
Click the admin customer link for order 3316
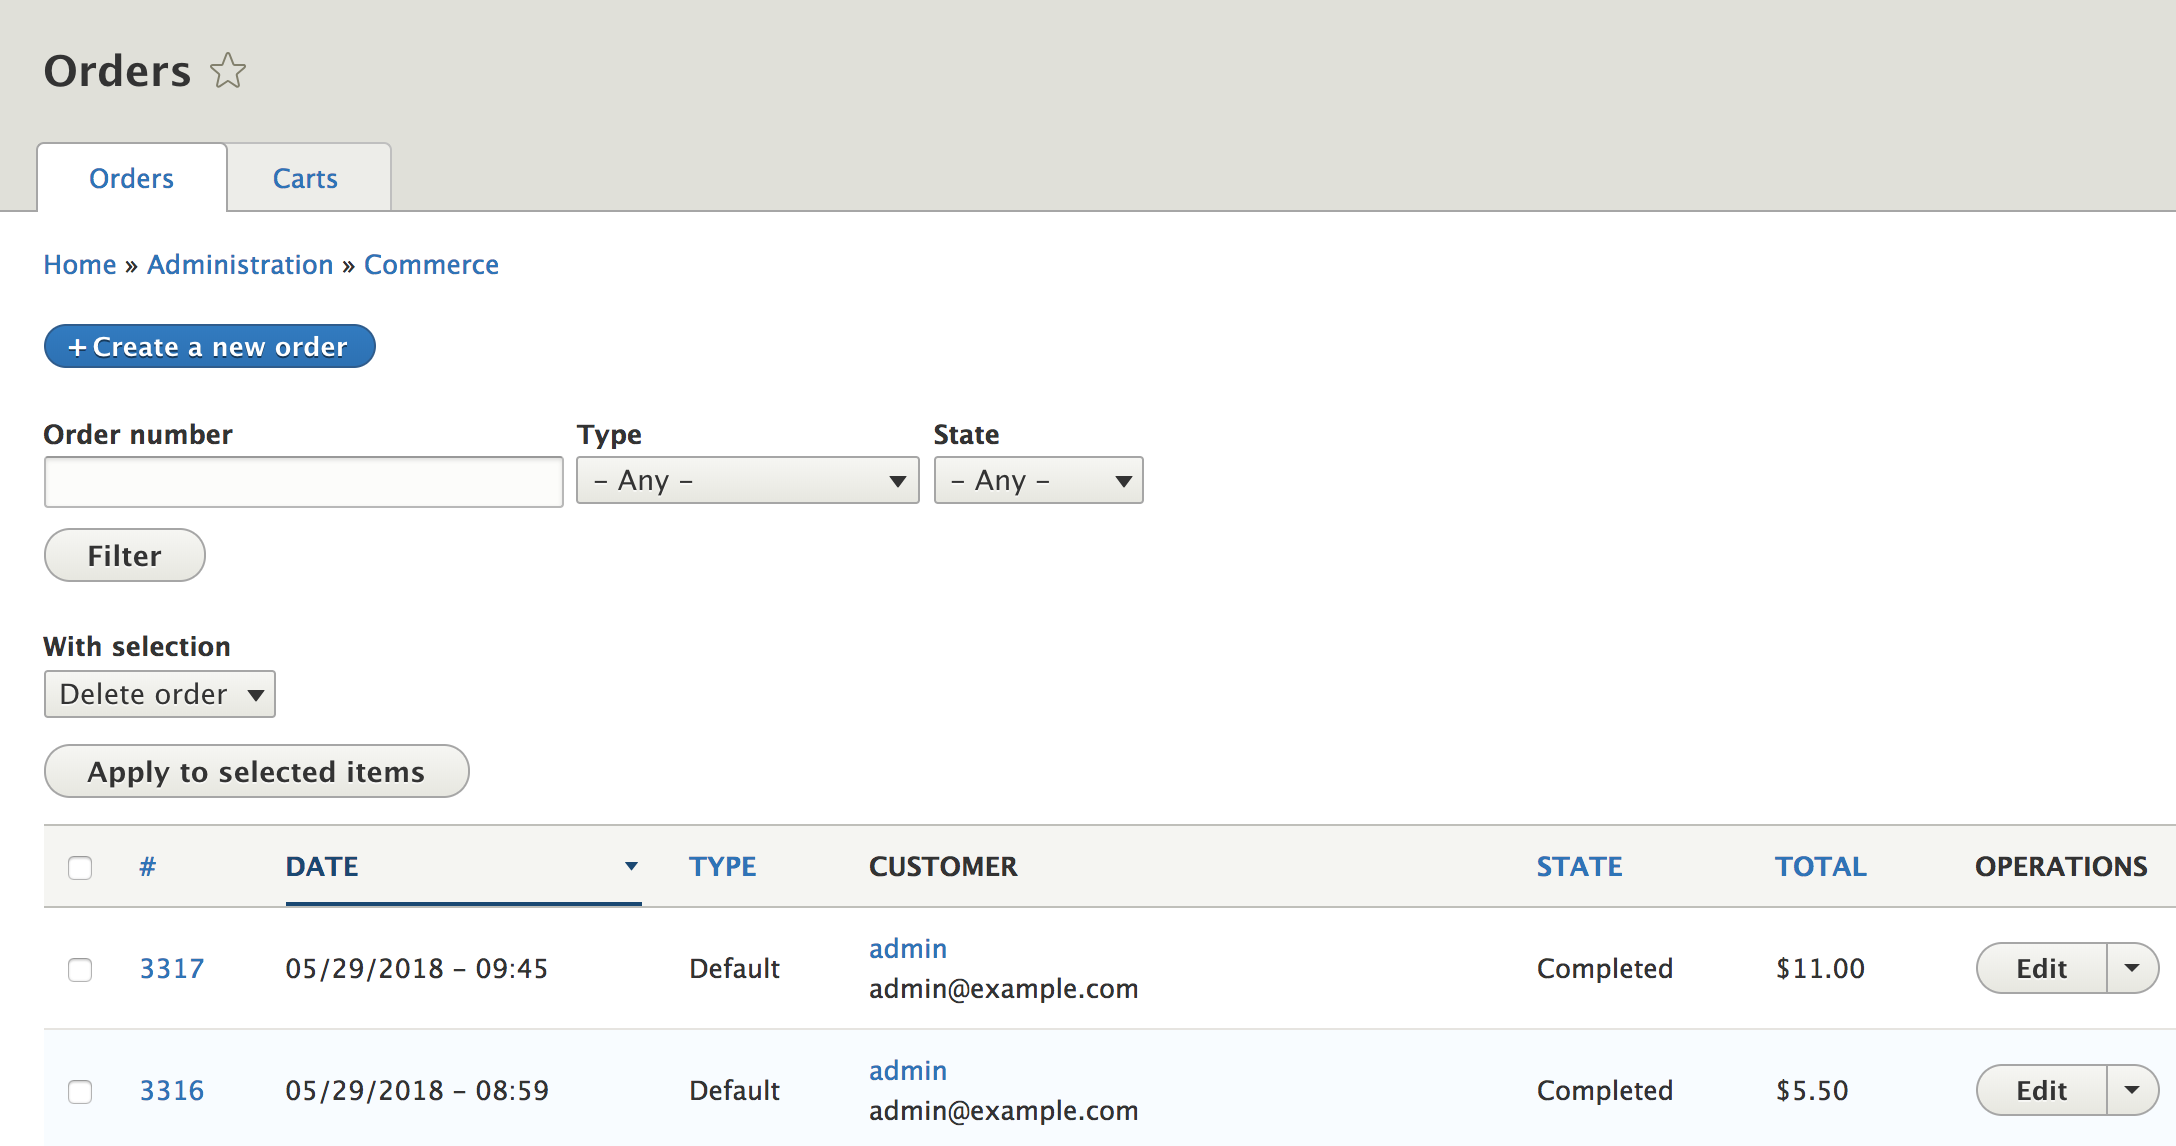click(906, 1070)
